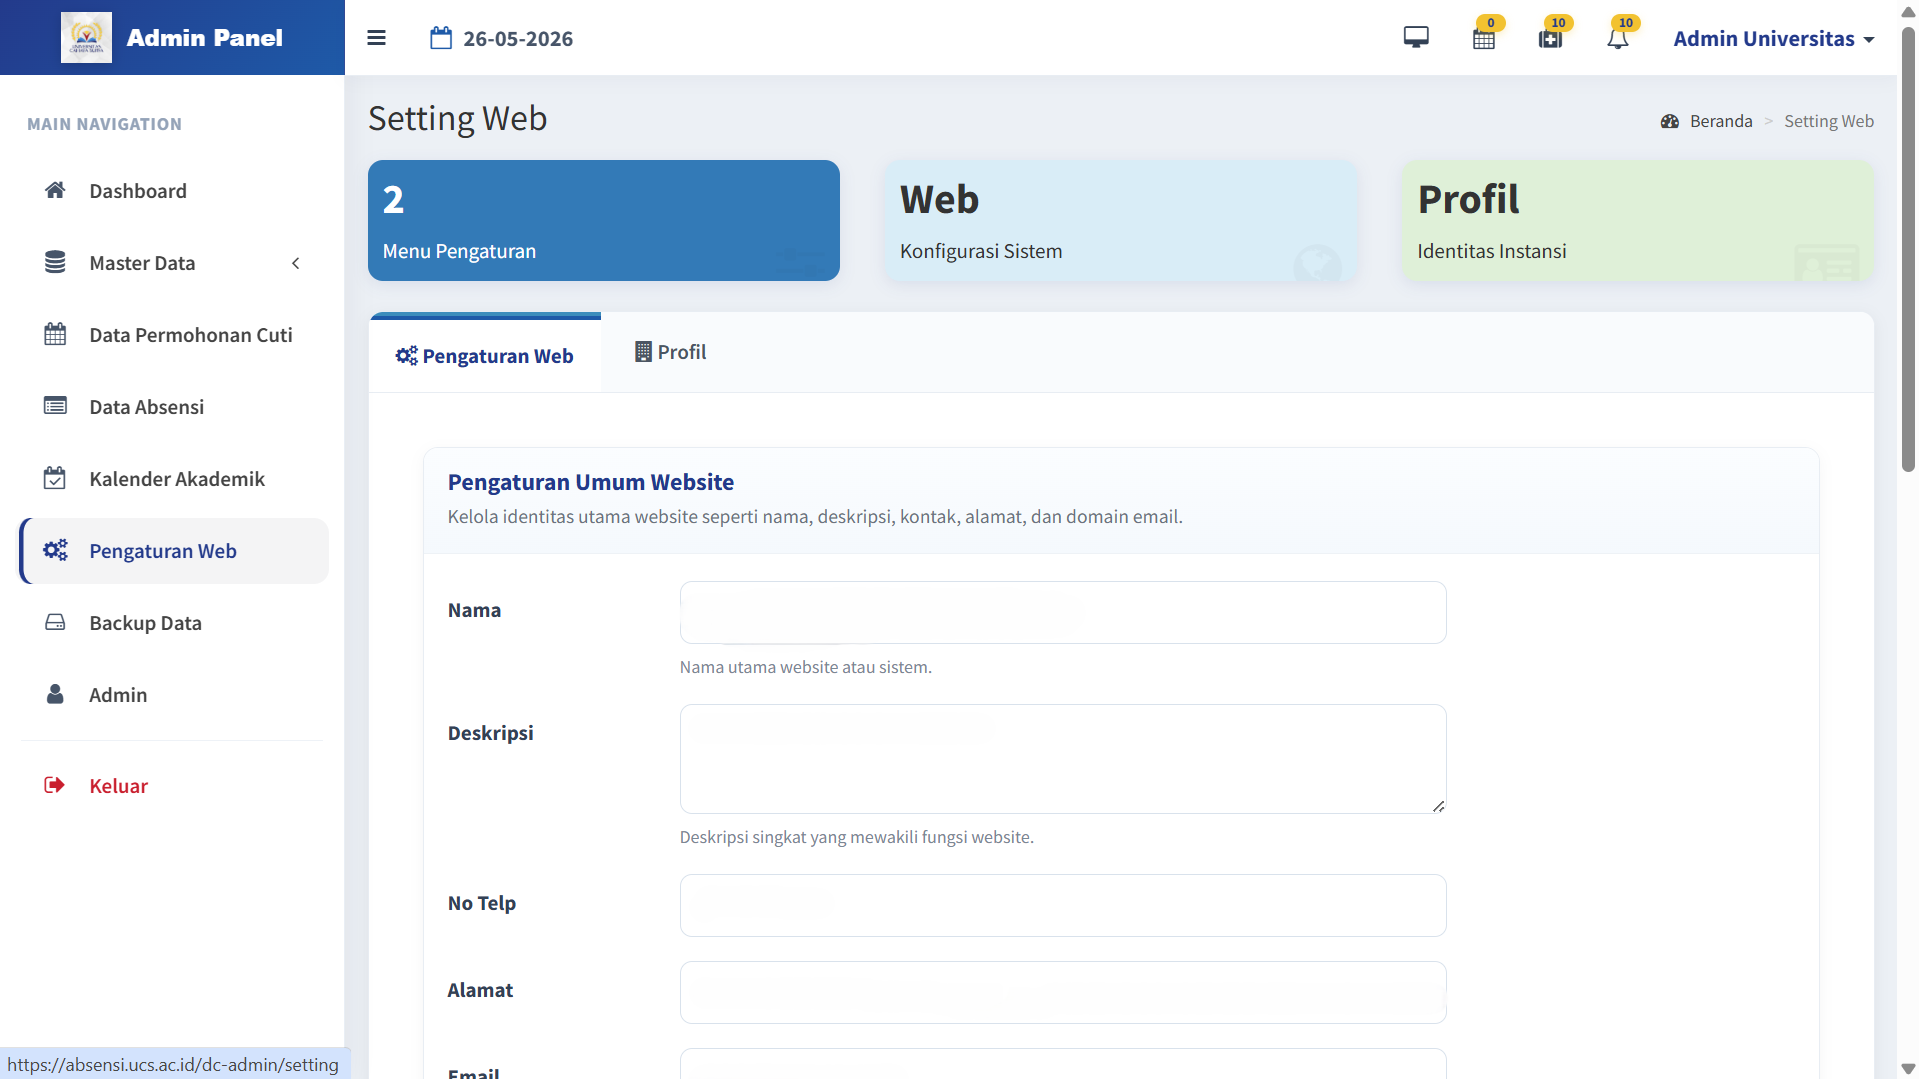Switch to the Pengaturan Web tab

pyautogui.click(x=485, y=355)
